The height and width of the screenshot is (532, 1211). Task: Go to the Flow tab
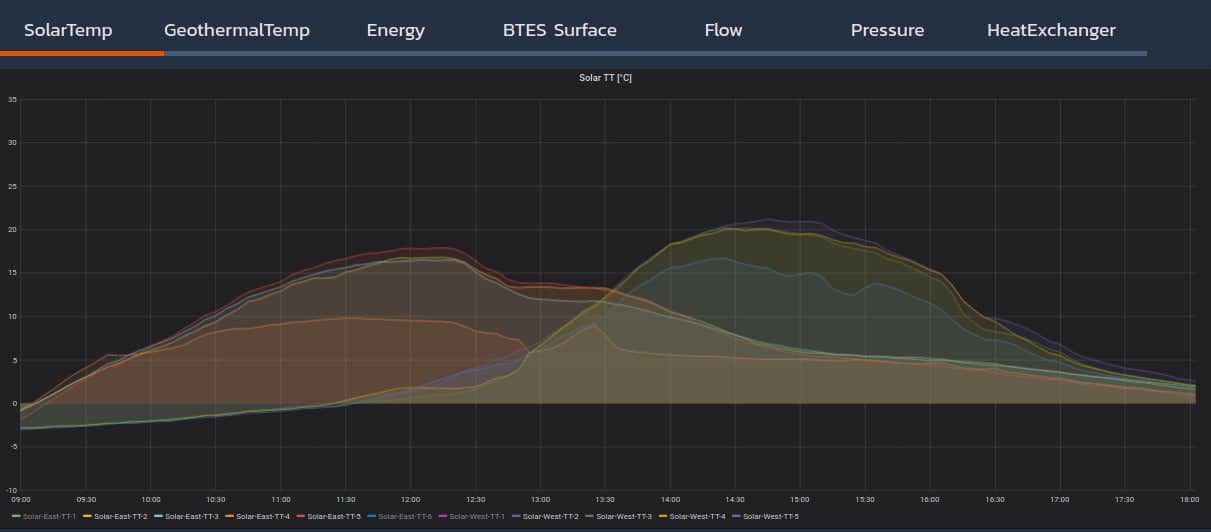click(x=723, y=30)
